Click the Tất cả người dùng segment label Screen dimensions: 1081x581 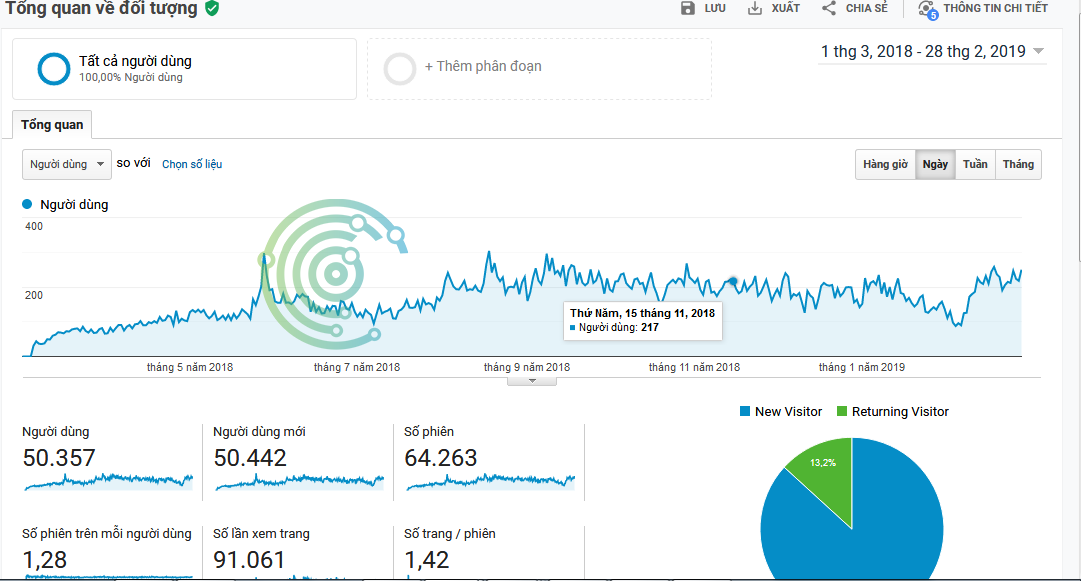(x=135, y=61)
